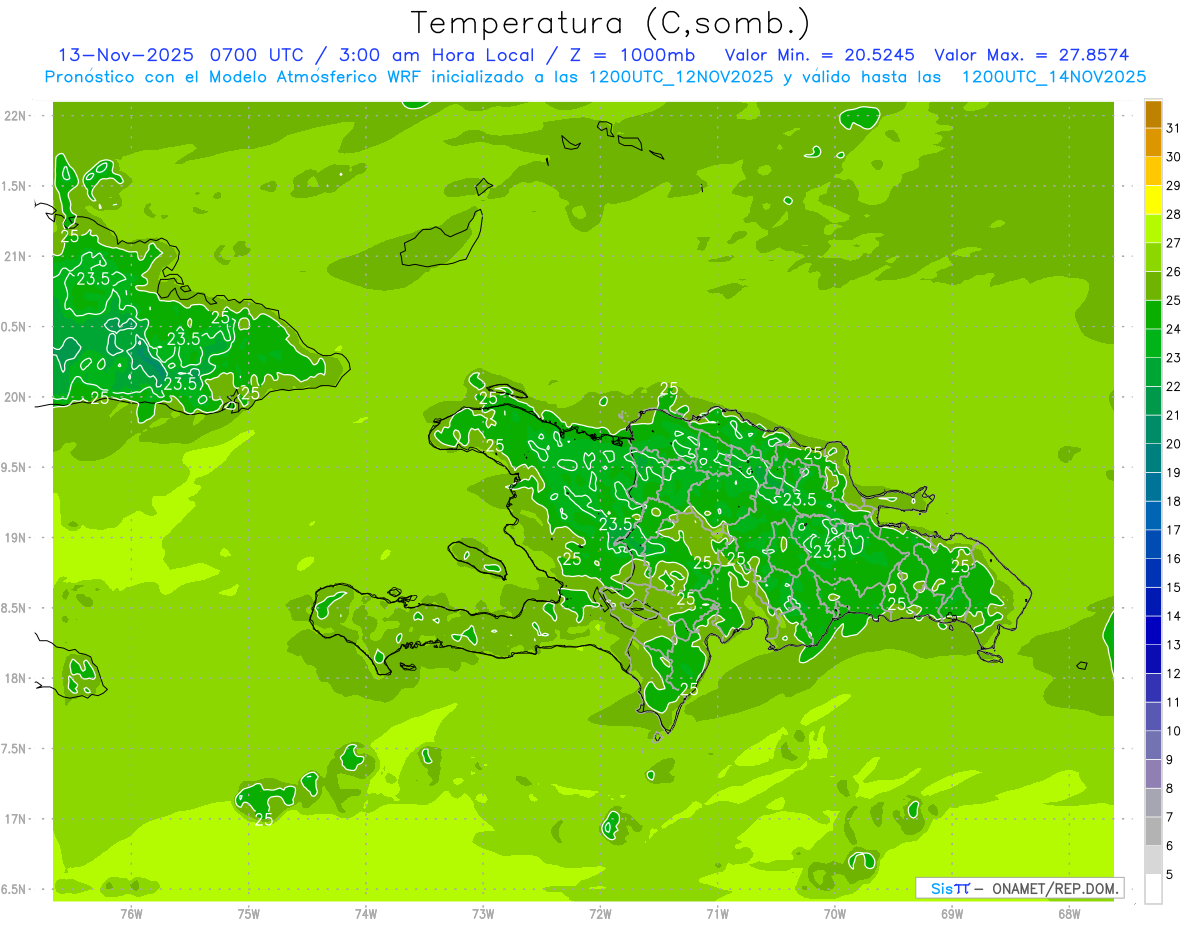Click the '76W' longitude label
This screenshot has width=1200, height=927.
[x=131, y=914]
